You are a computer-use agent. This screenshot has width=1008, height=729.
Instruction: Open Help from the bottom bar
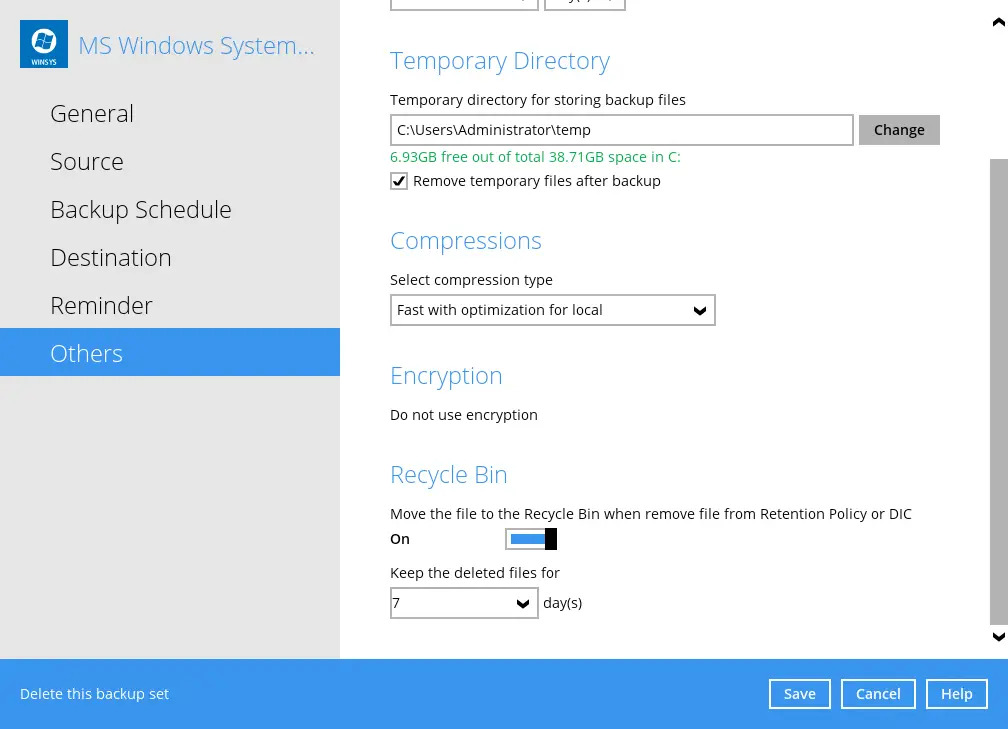pyautogui.click(x=956, y=694)
